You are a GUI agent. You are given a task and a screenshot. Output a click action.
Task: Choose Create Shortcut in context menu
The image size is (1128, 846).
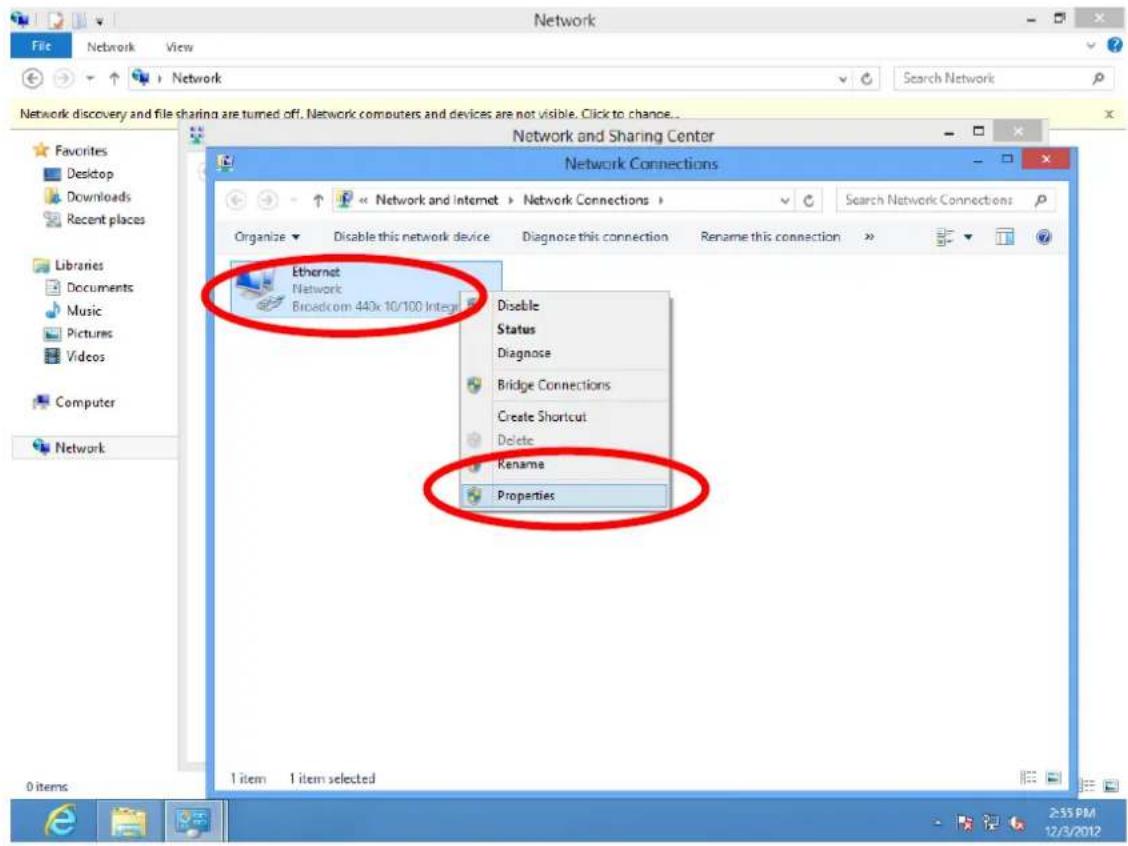(542, 417)
